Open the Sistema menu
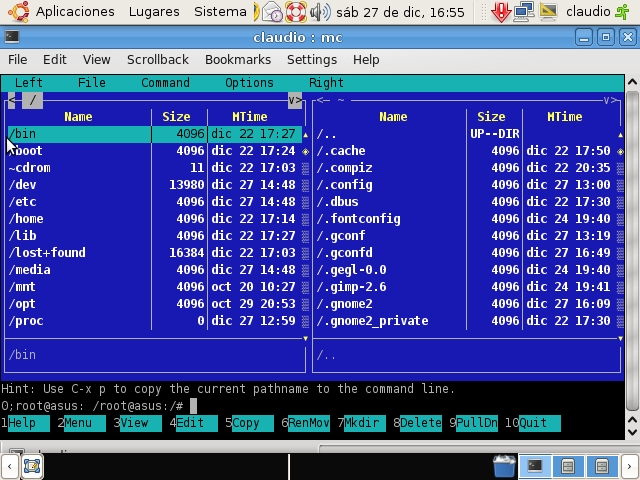This screenshot has height=480, width=640. 220,11
